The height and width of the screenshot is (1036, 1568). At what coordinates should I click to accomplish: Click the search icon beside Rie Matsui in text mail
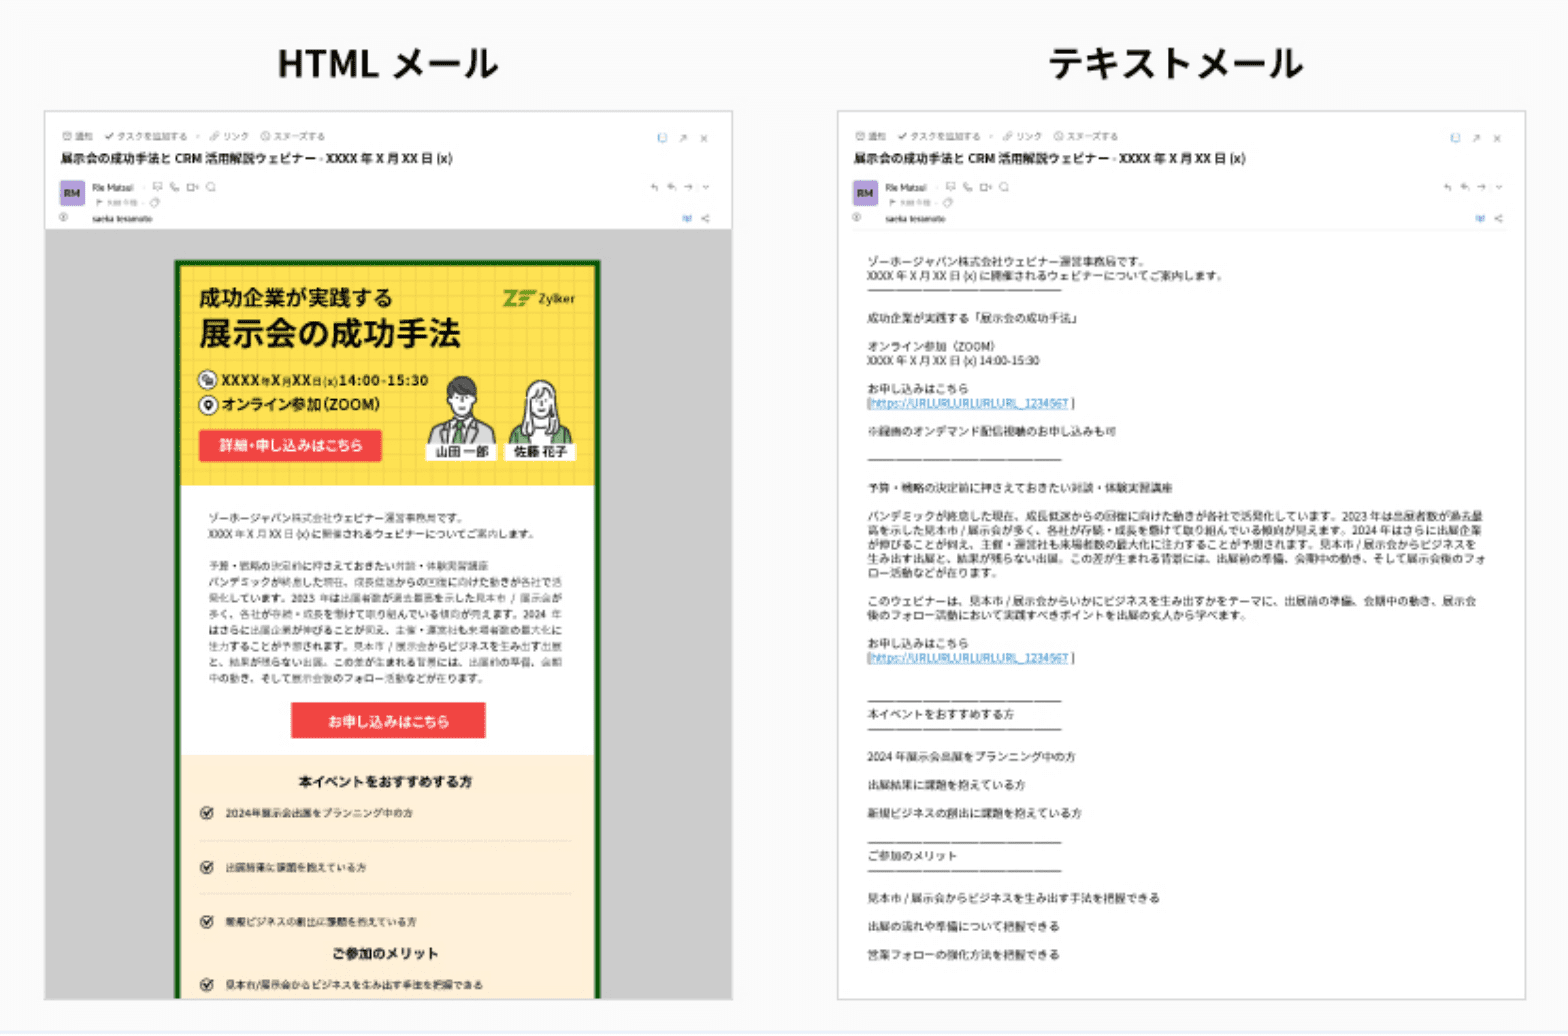point(1003,187)
